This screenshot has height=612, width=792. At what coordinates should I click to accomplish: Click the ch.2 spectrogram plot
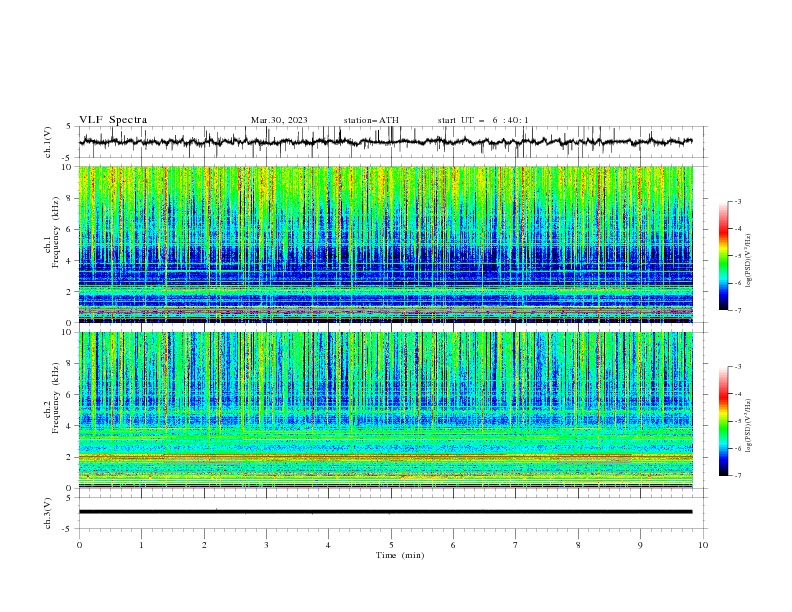(385, 410)
